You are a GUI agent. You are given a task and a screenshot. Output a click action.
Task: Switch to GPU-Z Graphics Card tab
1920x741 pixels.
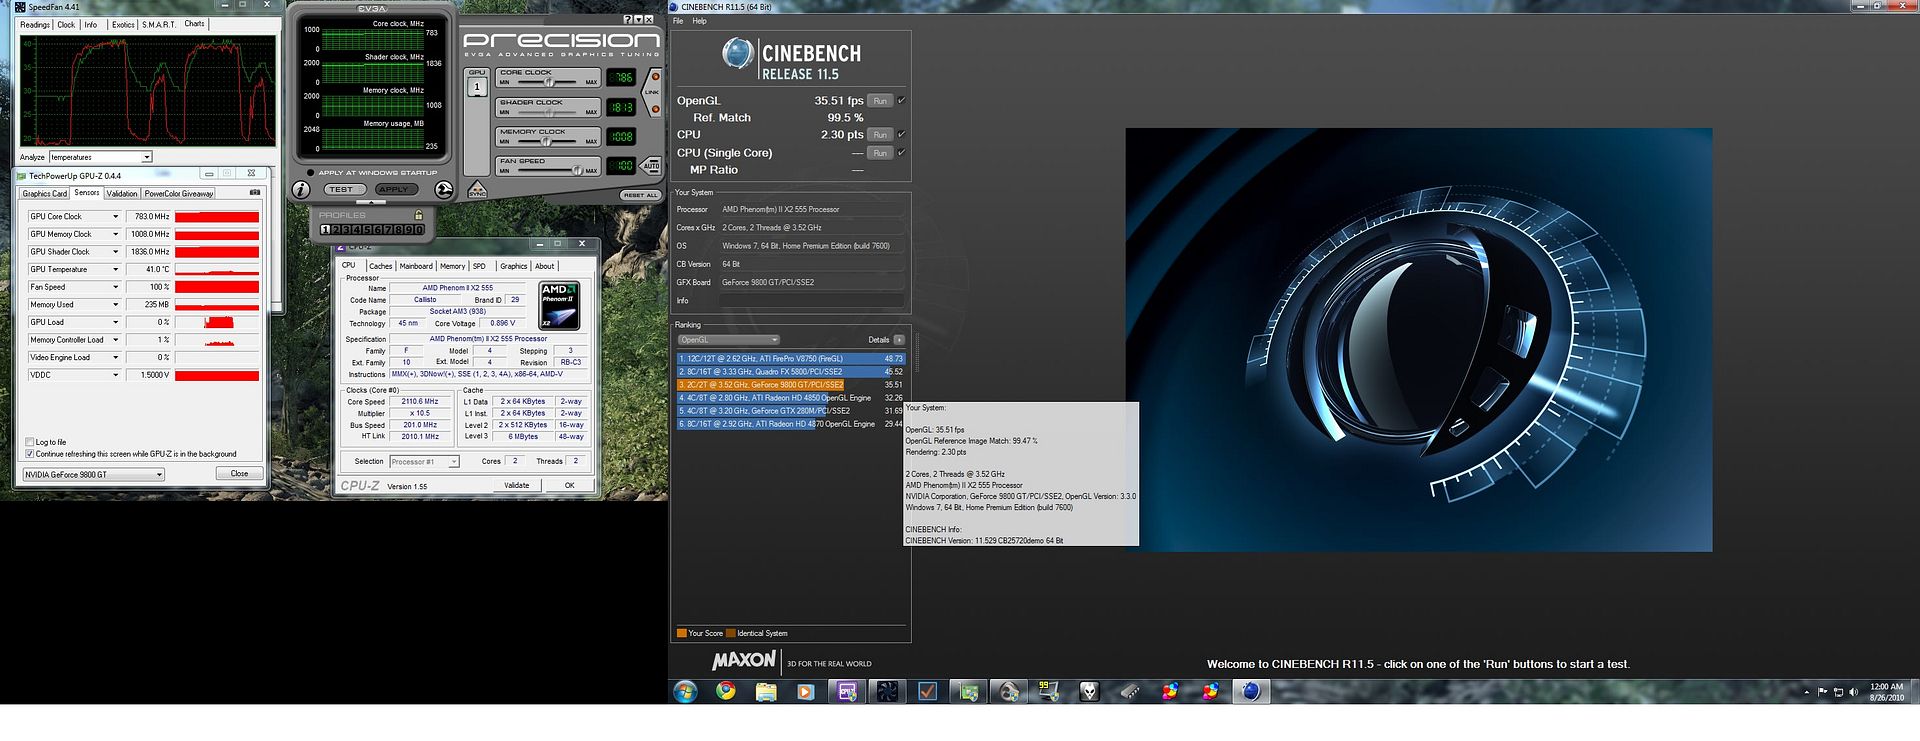[x=45, y=194]
